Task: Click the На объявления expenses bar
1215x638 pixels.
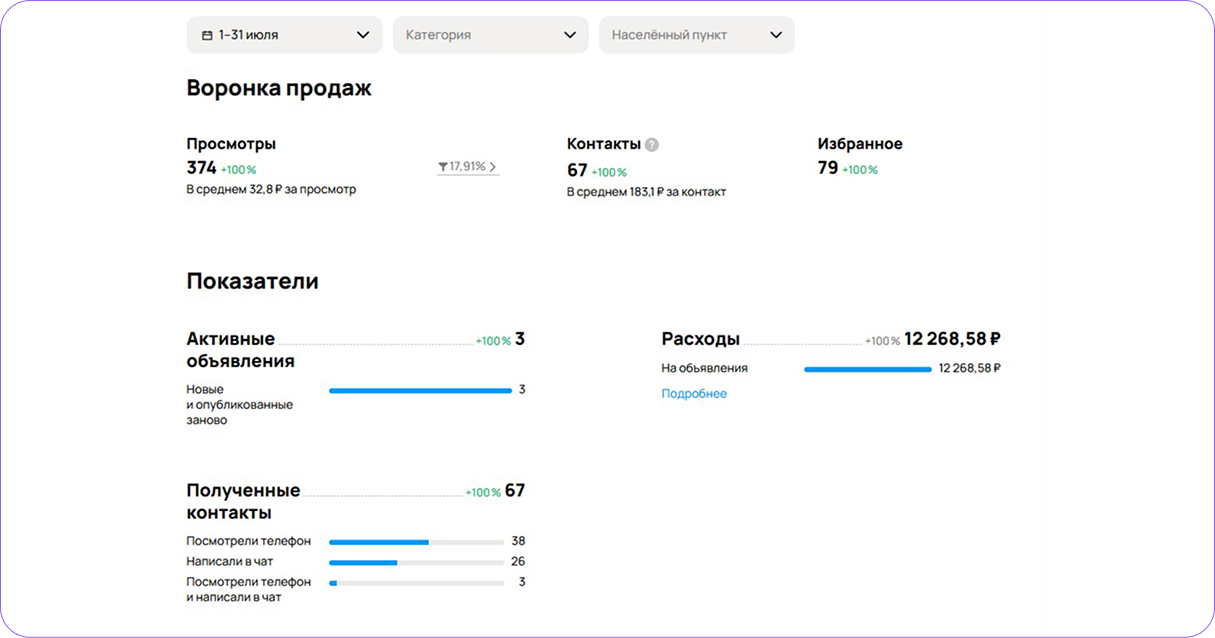Action: pos(867,369)
